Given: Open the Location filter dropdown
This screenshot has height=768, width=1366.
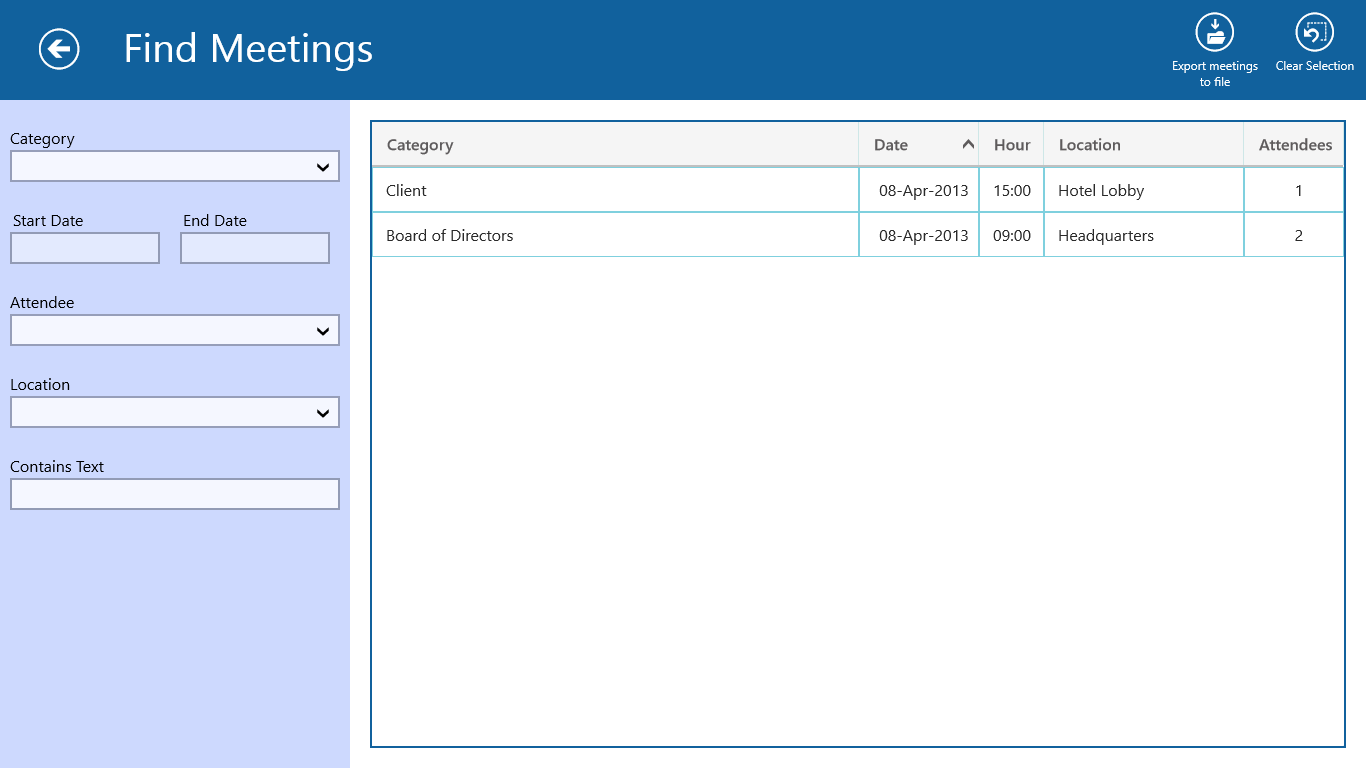Looking at the screenshot, I should [174, 412].
